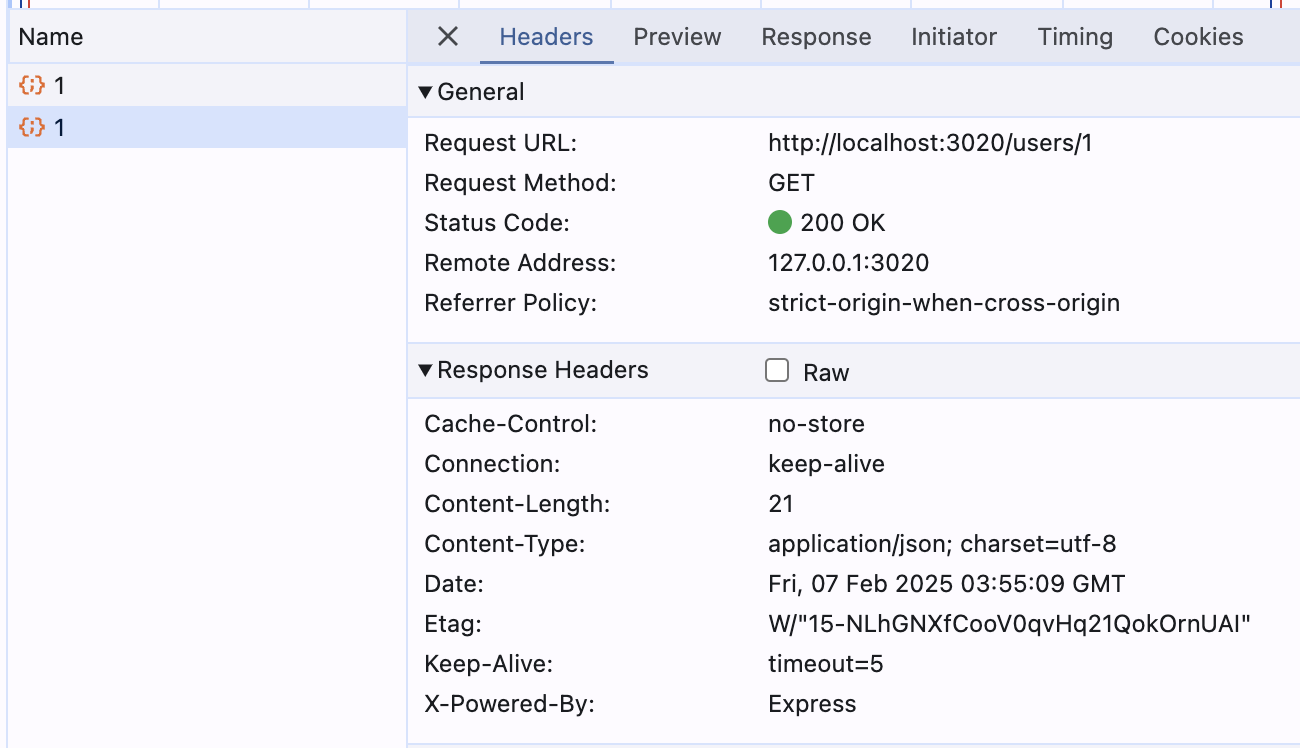
Task: Enable the Raw headers checkbox
Action: pos(777,371)
